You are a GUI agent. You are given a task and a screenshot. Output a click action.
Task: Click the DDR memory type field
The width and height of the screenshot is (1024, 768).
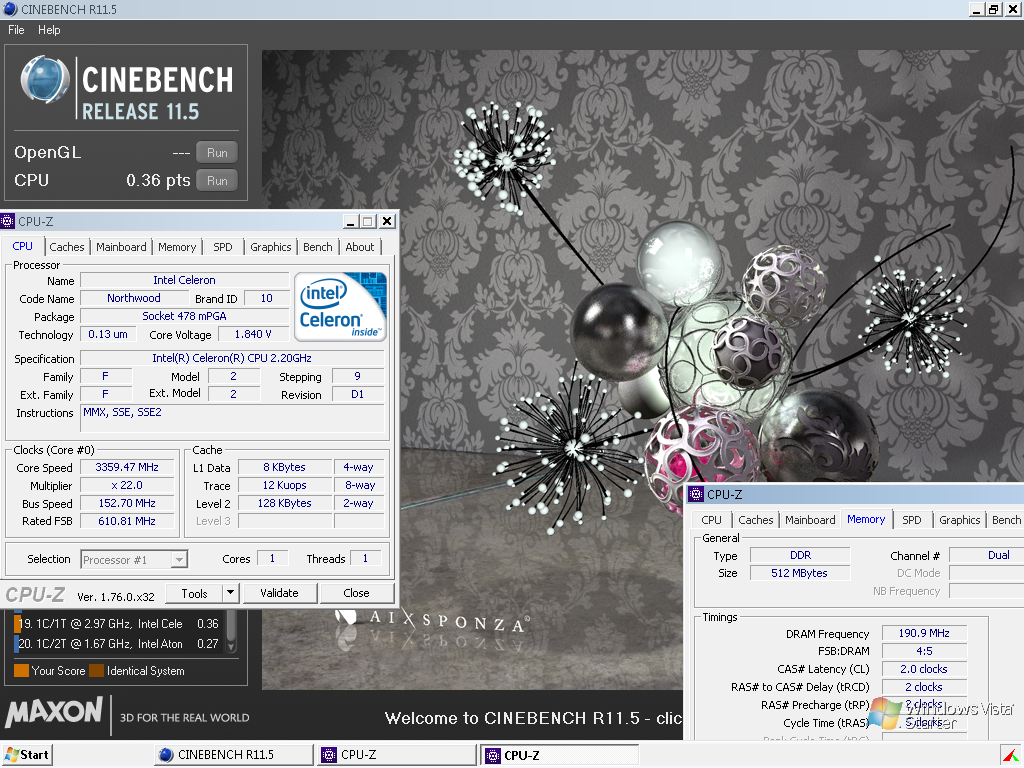(x=800, y=555)
